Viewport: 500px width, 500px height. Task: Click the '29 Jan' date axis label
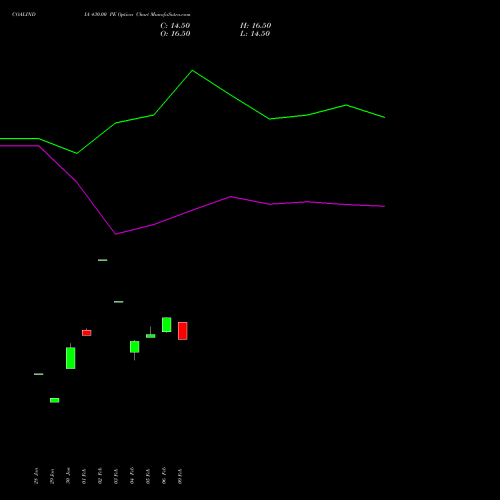click(52, 476)
